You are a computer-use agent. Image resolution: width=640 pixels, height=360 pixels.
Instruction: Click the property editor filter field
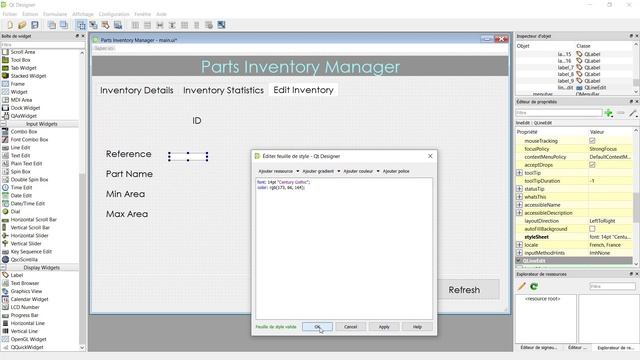(x=559, y=113)
